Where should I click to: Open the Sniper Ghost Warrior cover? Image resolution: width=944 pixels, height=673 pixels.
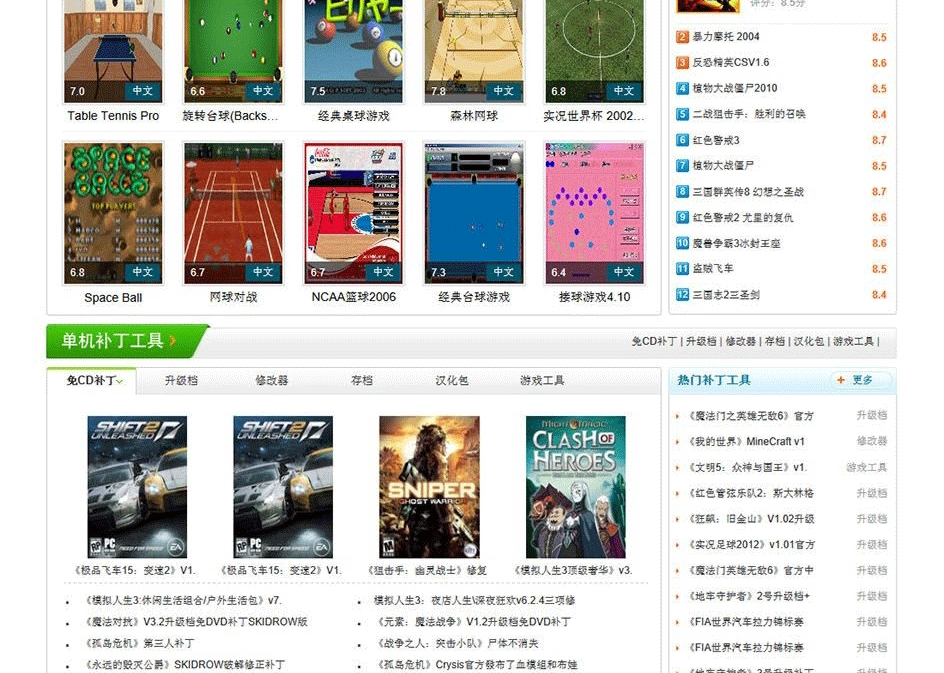tap(429, 487)
